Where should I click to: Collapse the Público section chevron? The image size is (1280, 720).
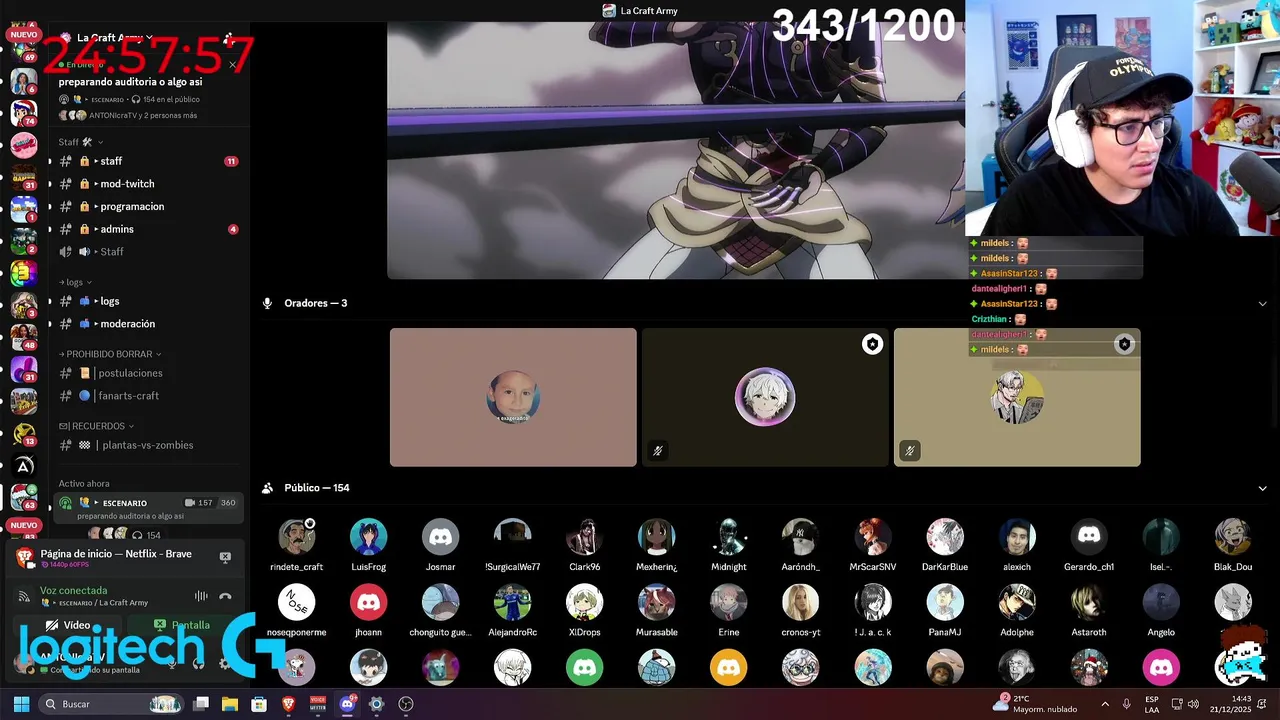tap(1262, 488)
